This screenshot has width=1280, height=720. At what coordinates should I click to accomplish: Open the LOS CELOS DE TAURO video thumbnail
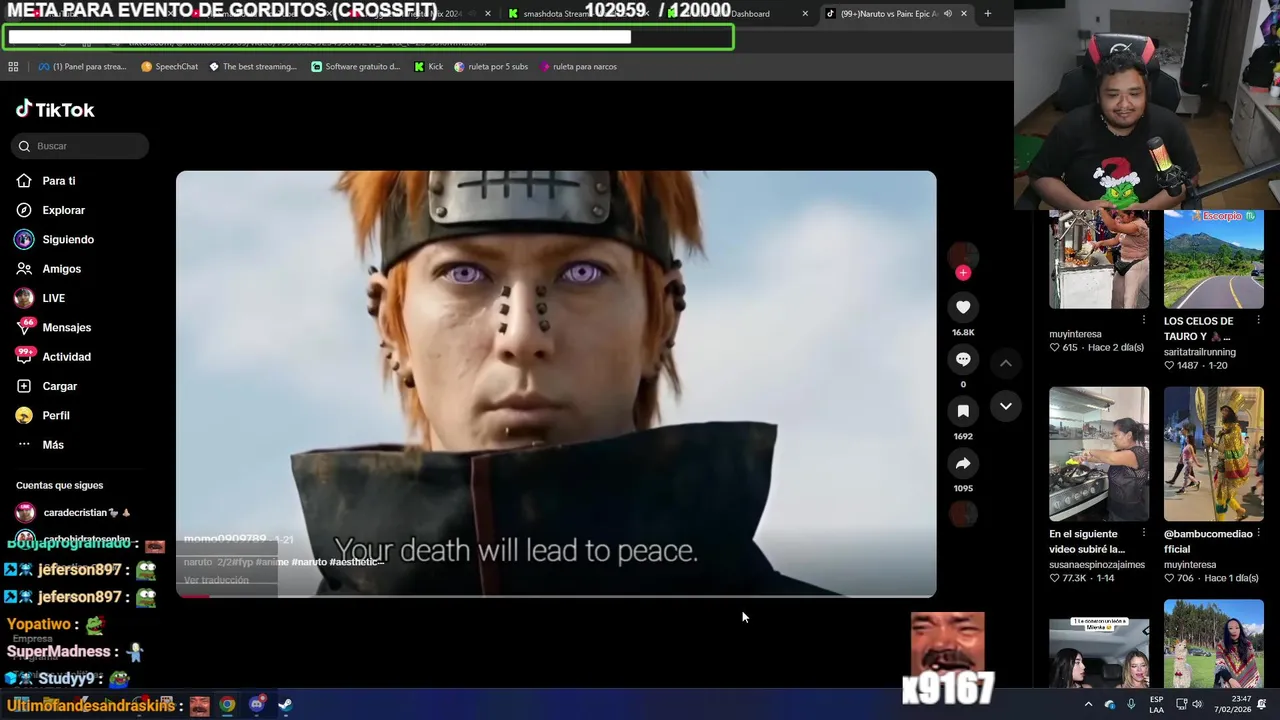1214,260
